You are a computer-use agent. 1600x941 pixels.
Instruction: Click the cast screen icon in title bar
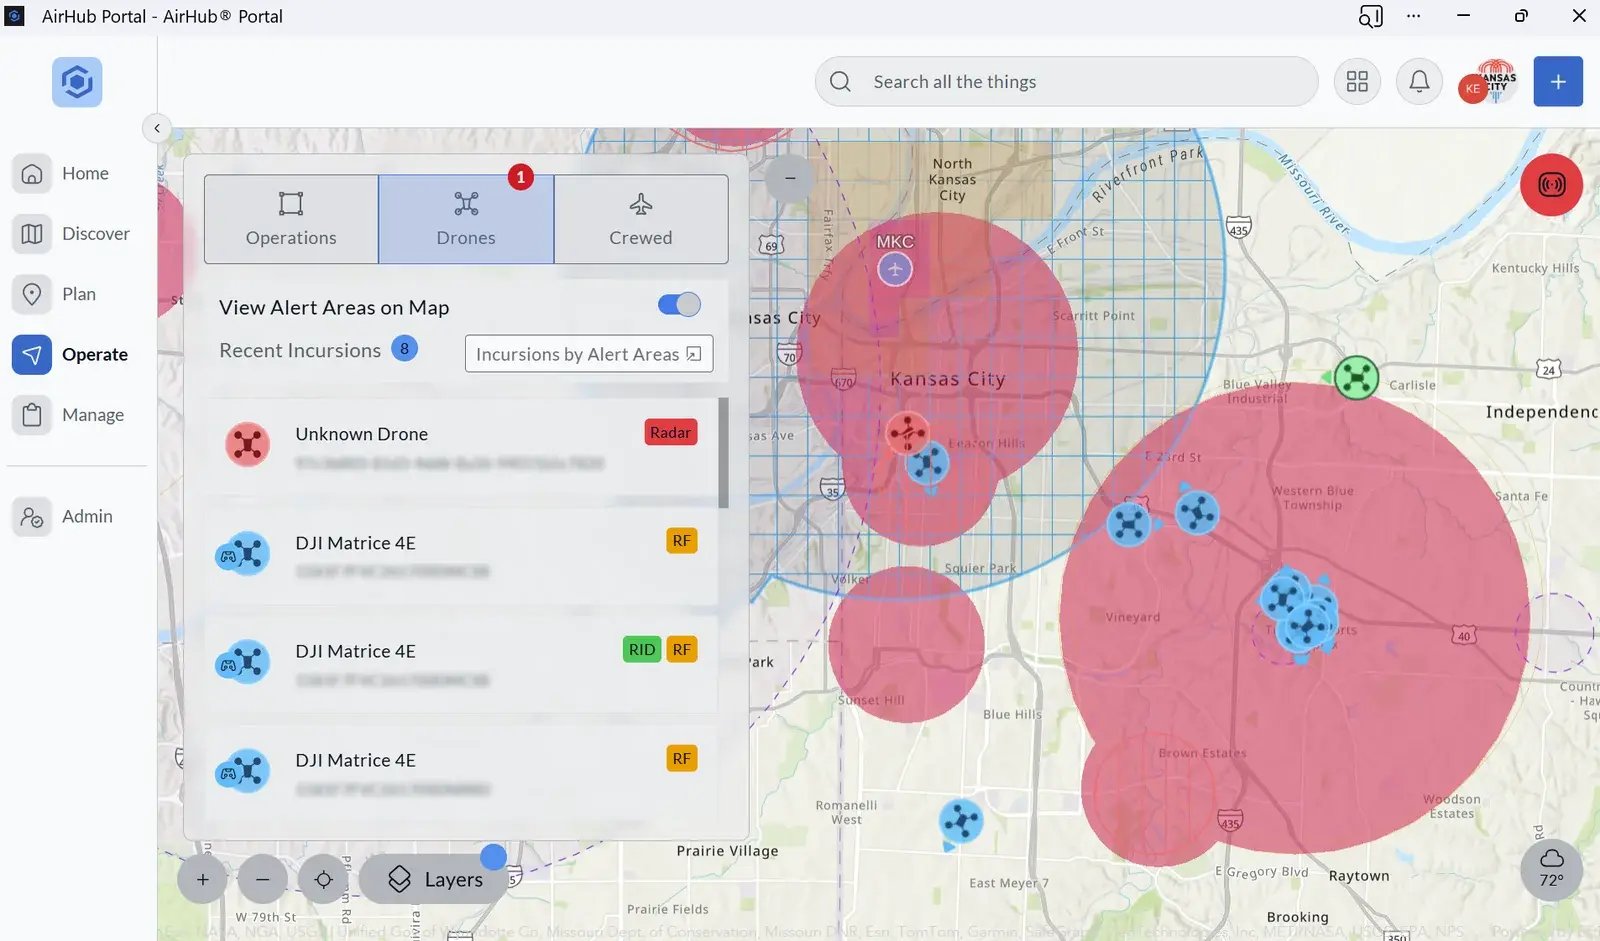1370,16
